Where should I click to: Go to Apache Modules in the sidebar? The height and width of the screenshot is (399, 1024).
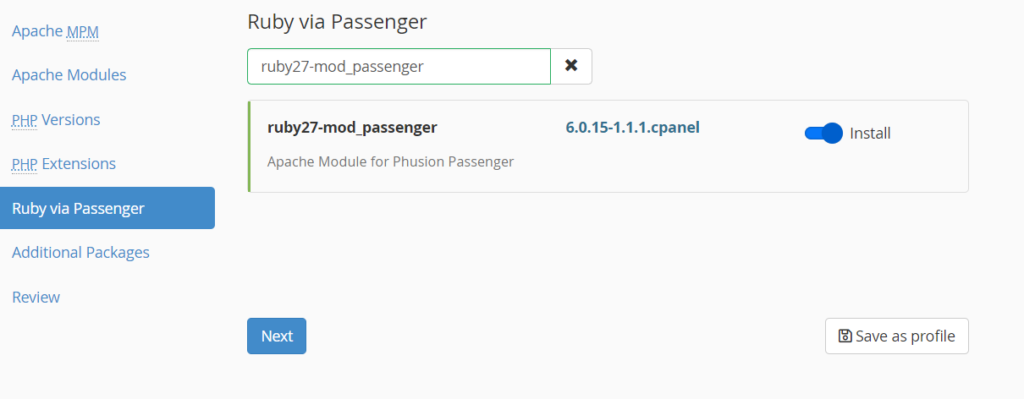69,75
